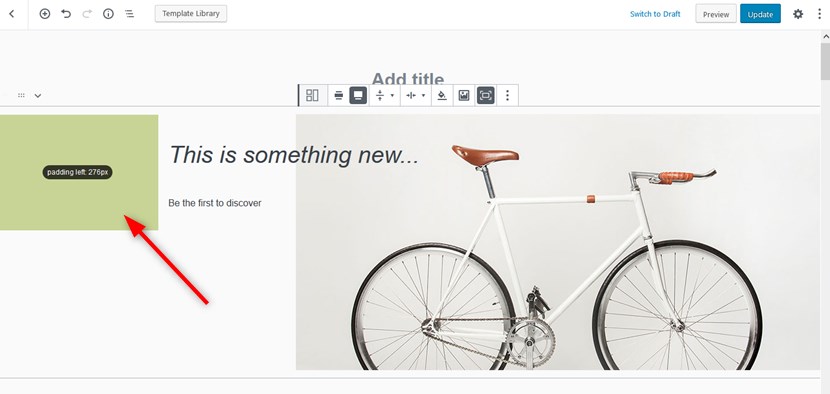
Task: Click the Add title field
Action: [408, 78]
